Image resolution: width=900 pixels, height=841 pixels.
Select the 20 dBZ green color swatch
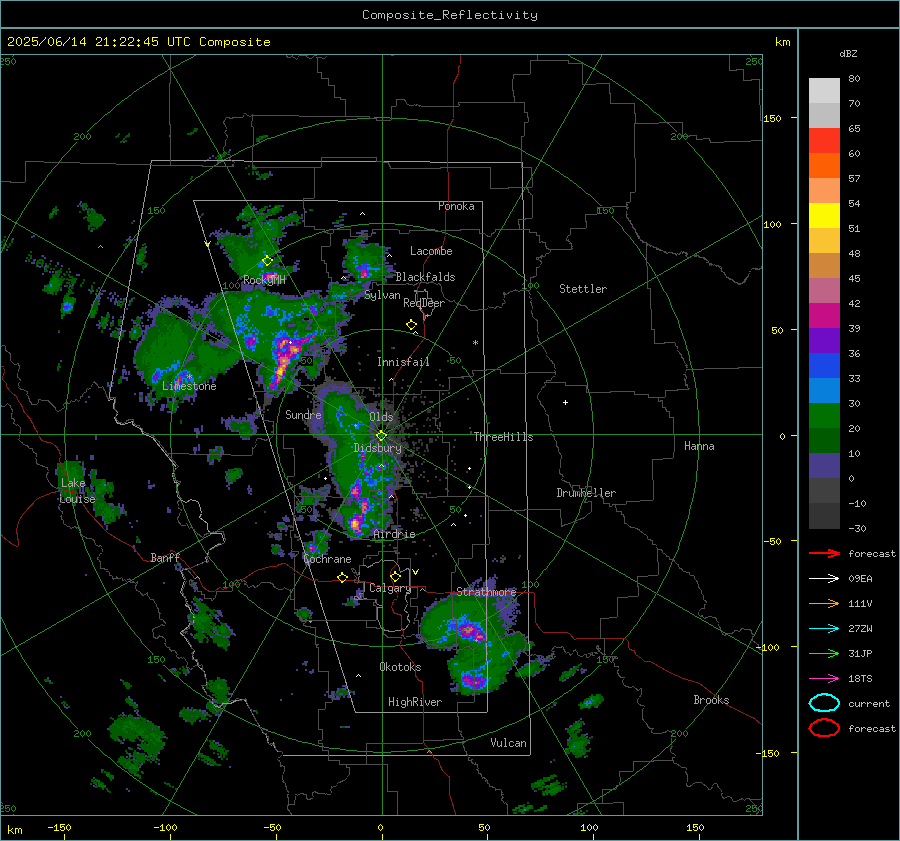click(824, 416)
